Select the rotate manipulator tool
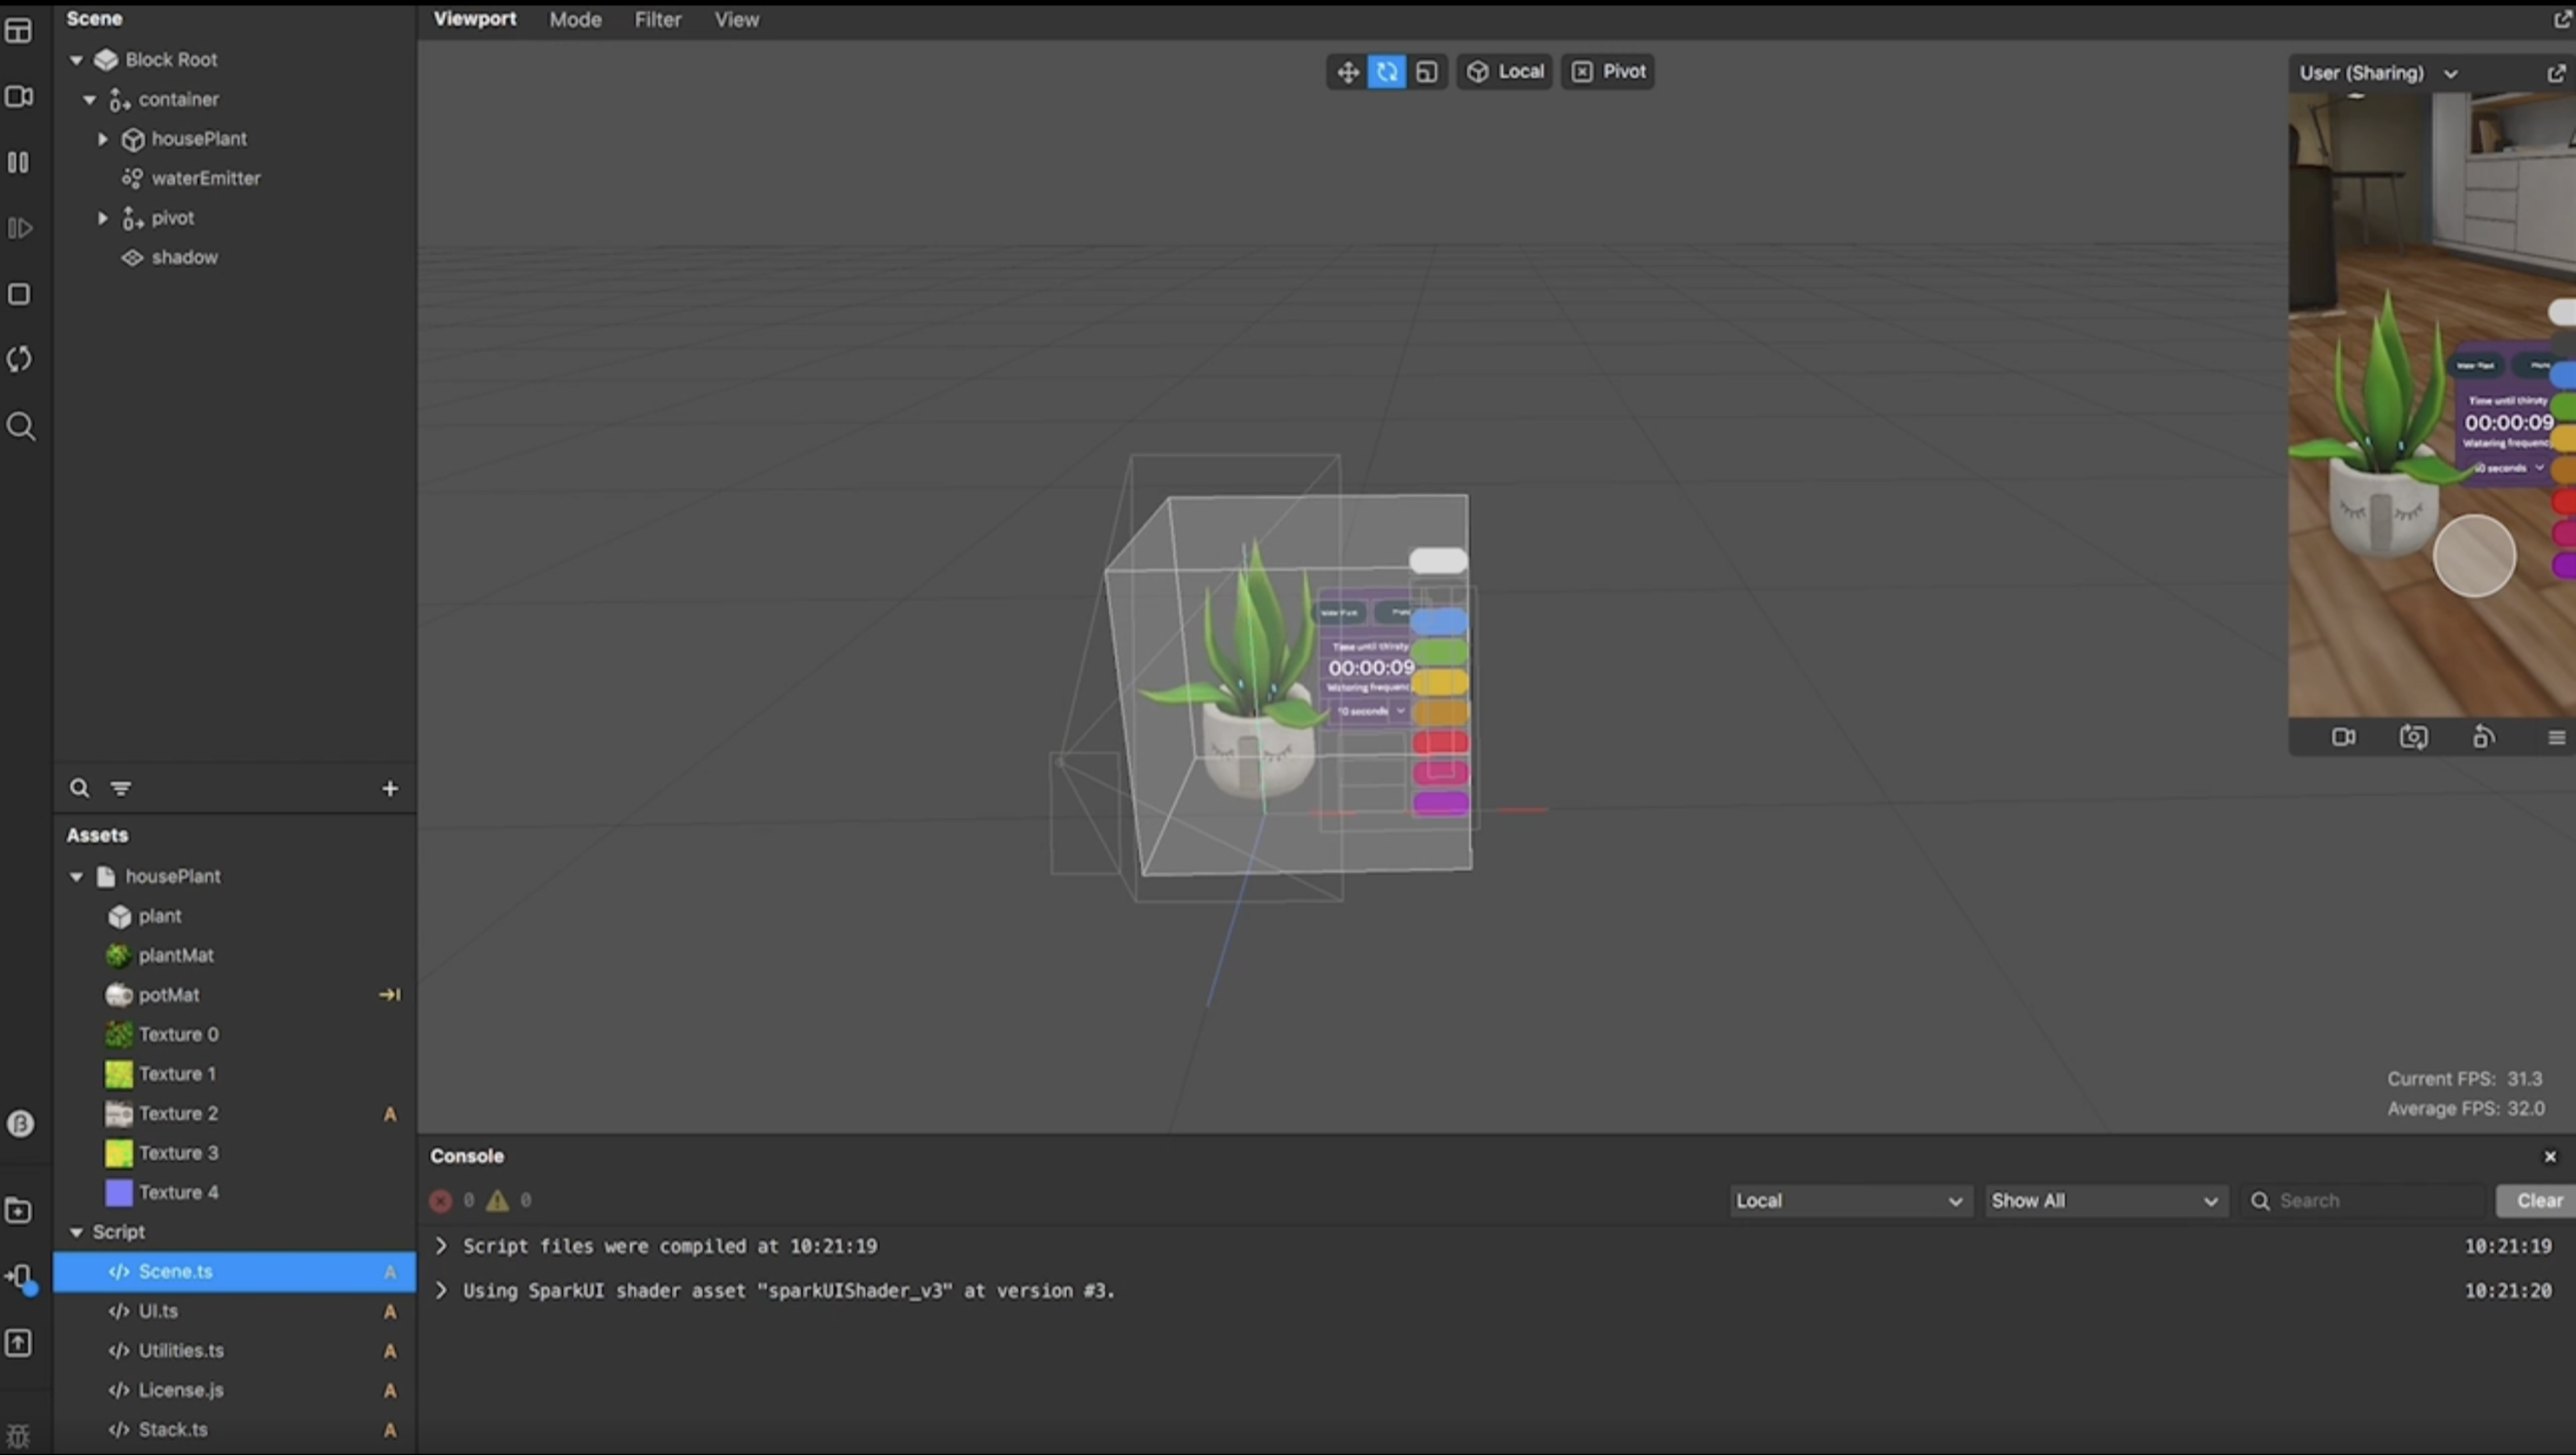The image size is (2576, 1455). click(1386, 72)
